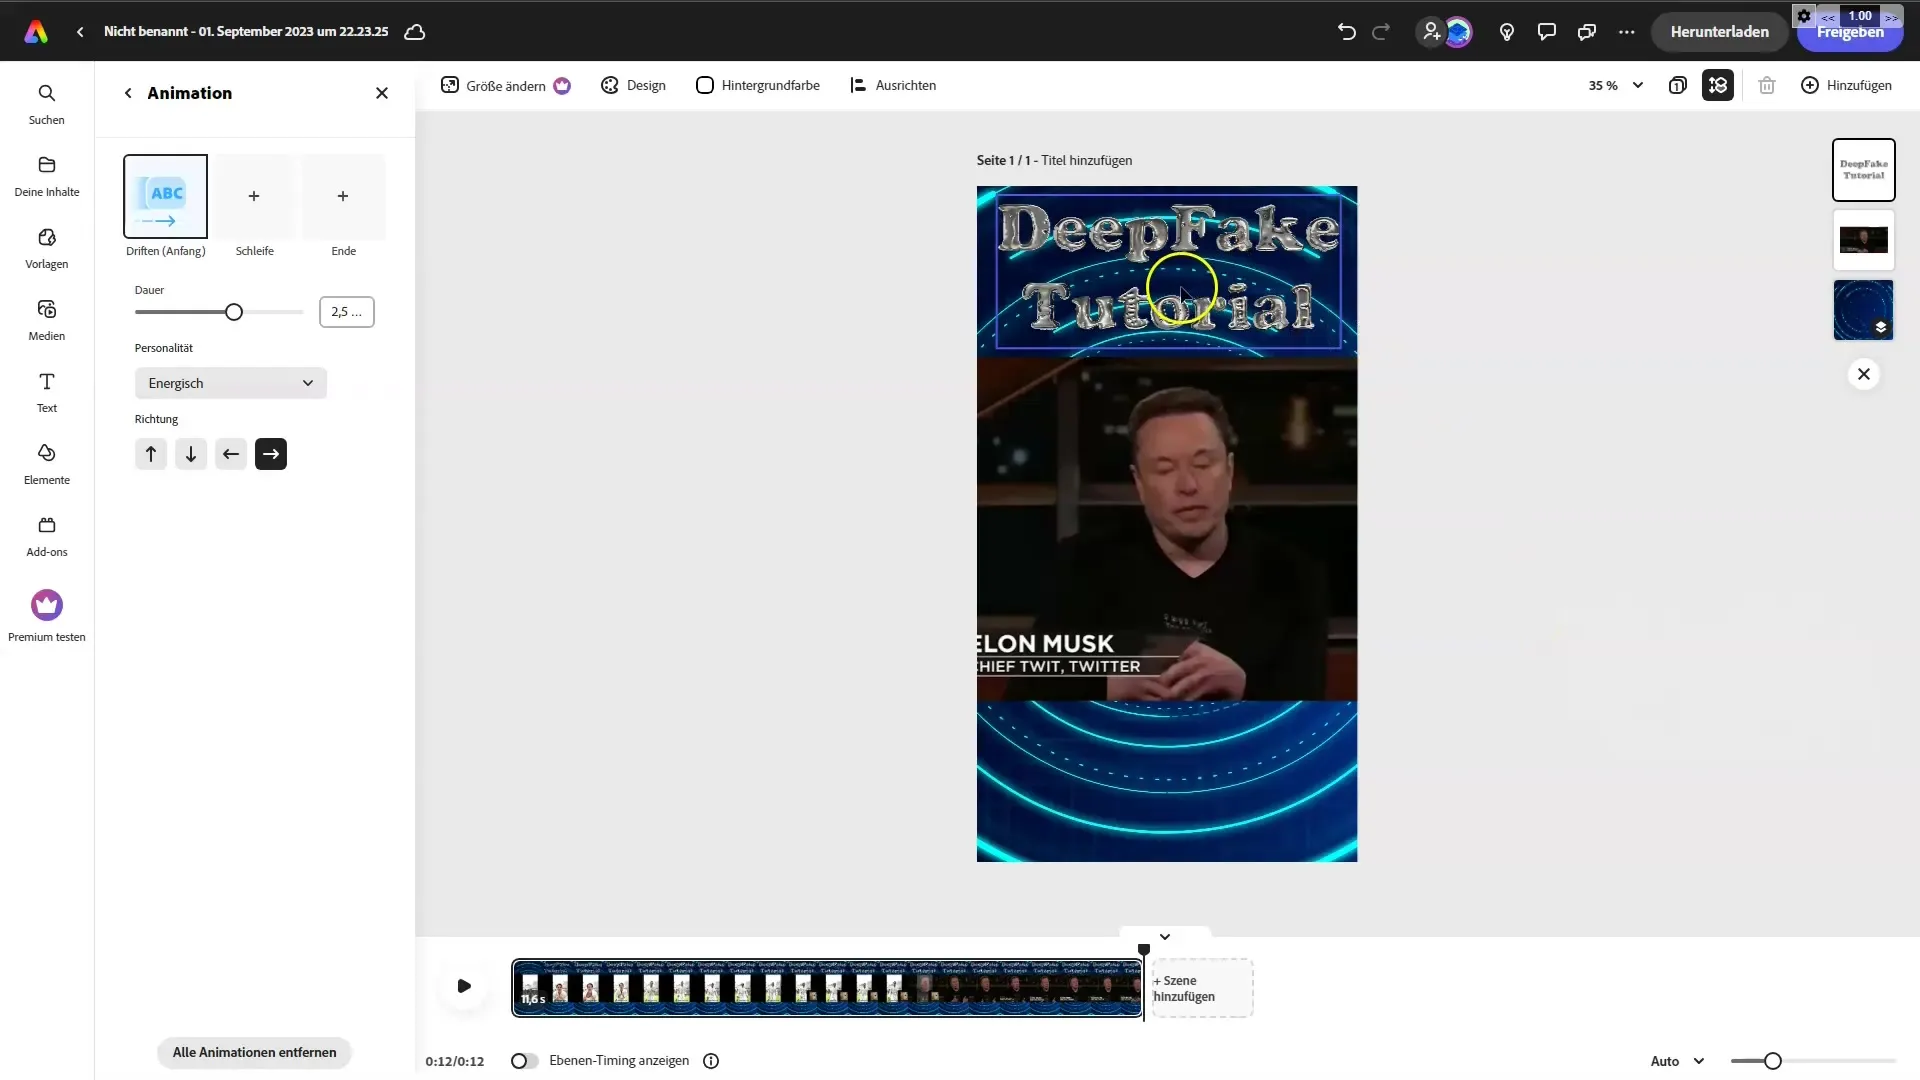Screen dimensions: 1920x1080
Task: Click the Freigeben button
Action: [x=1850, y=32]
